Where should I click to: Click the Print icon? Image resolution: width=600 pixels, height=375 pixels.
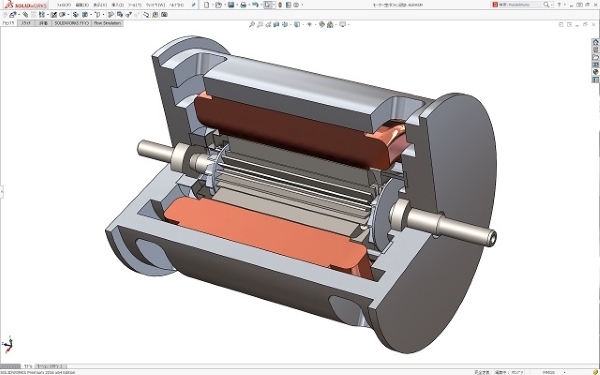pyautogui.click(x=243, y=5)
